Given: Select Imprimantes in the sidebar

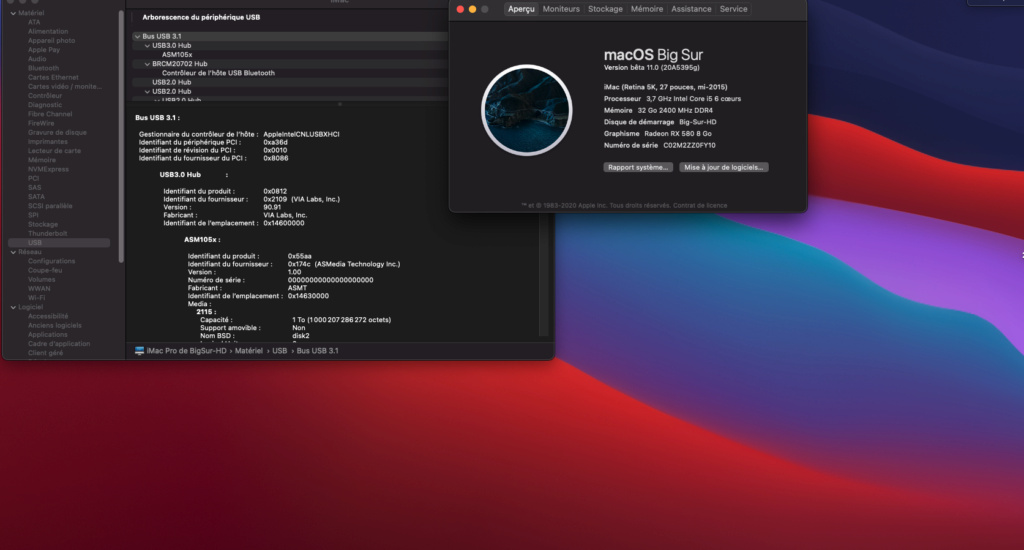Looking at the screenshot, I should point(48,142).
